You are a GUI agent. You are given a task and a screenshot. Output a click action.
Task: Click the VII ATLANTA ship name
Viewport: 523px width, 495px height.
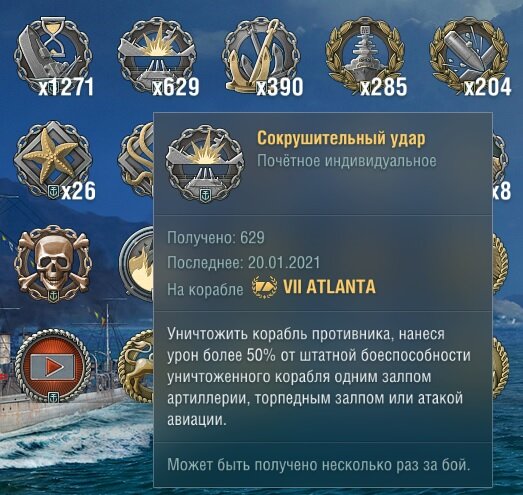(x=329, y=287)
